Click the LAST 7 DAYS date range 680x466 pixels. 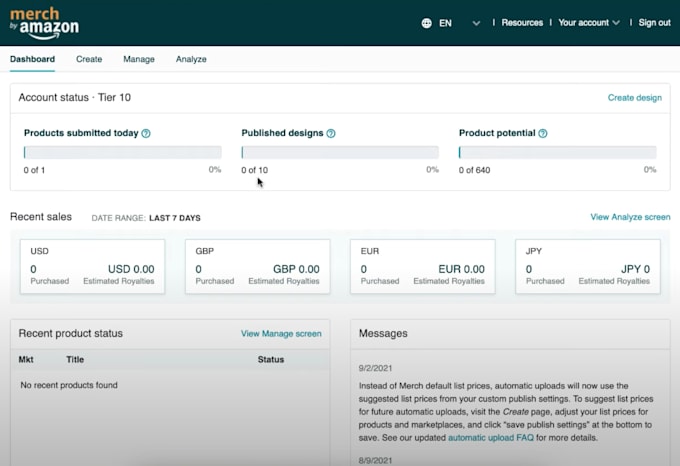coord(175,218)
